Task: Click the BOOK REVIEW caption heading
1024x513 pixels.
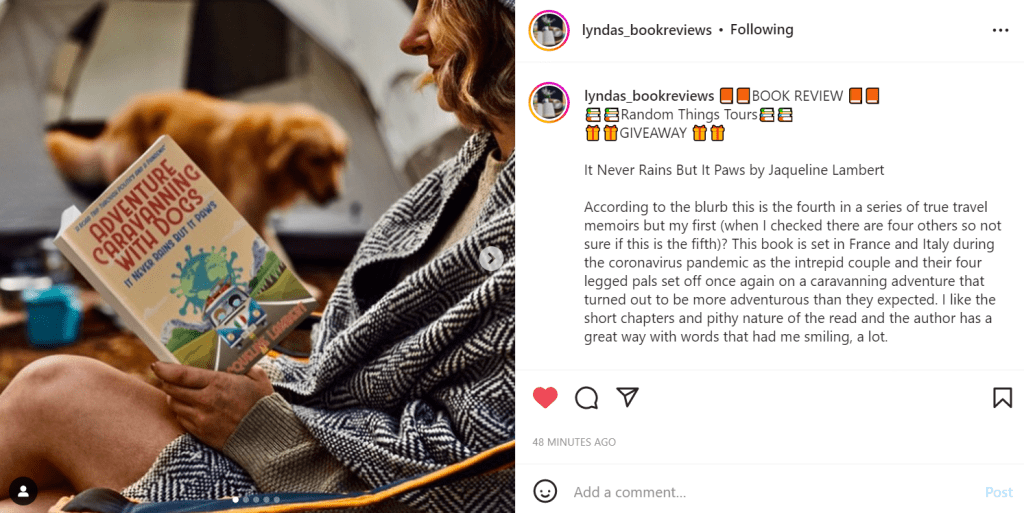Action: pyautogui.click(x=799, y=96)
